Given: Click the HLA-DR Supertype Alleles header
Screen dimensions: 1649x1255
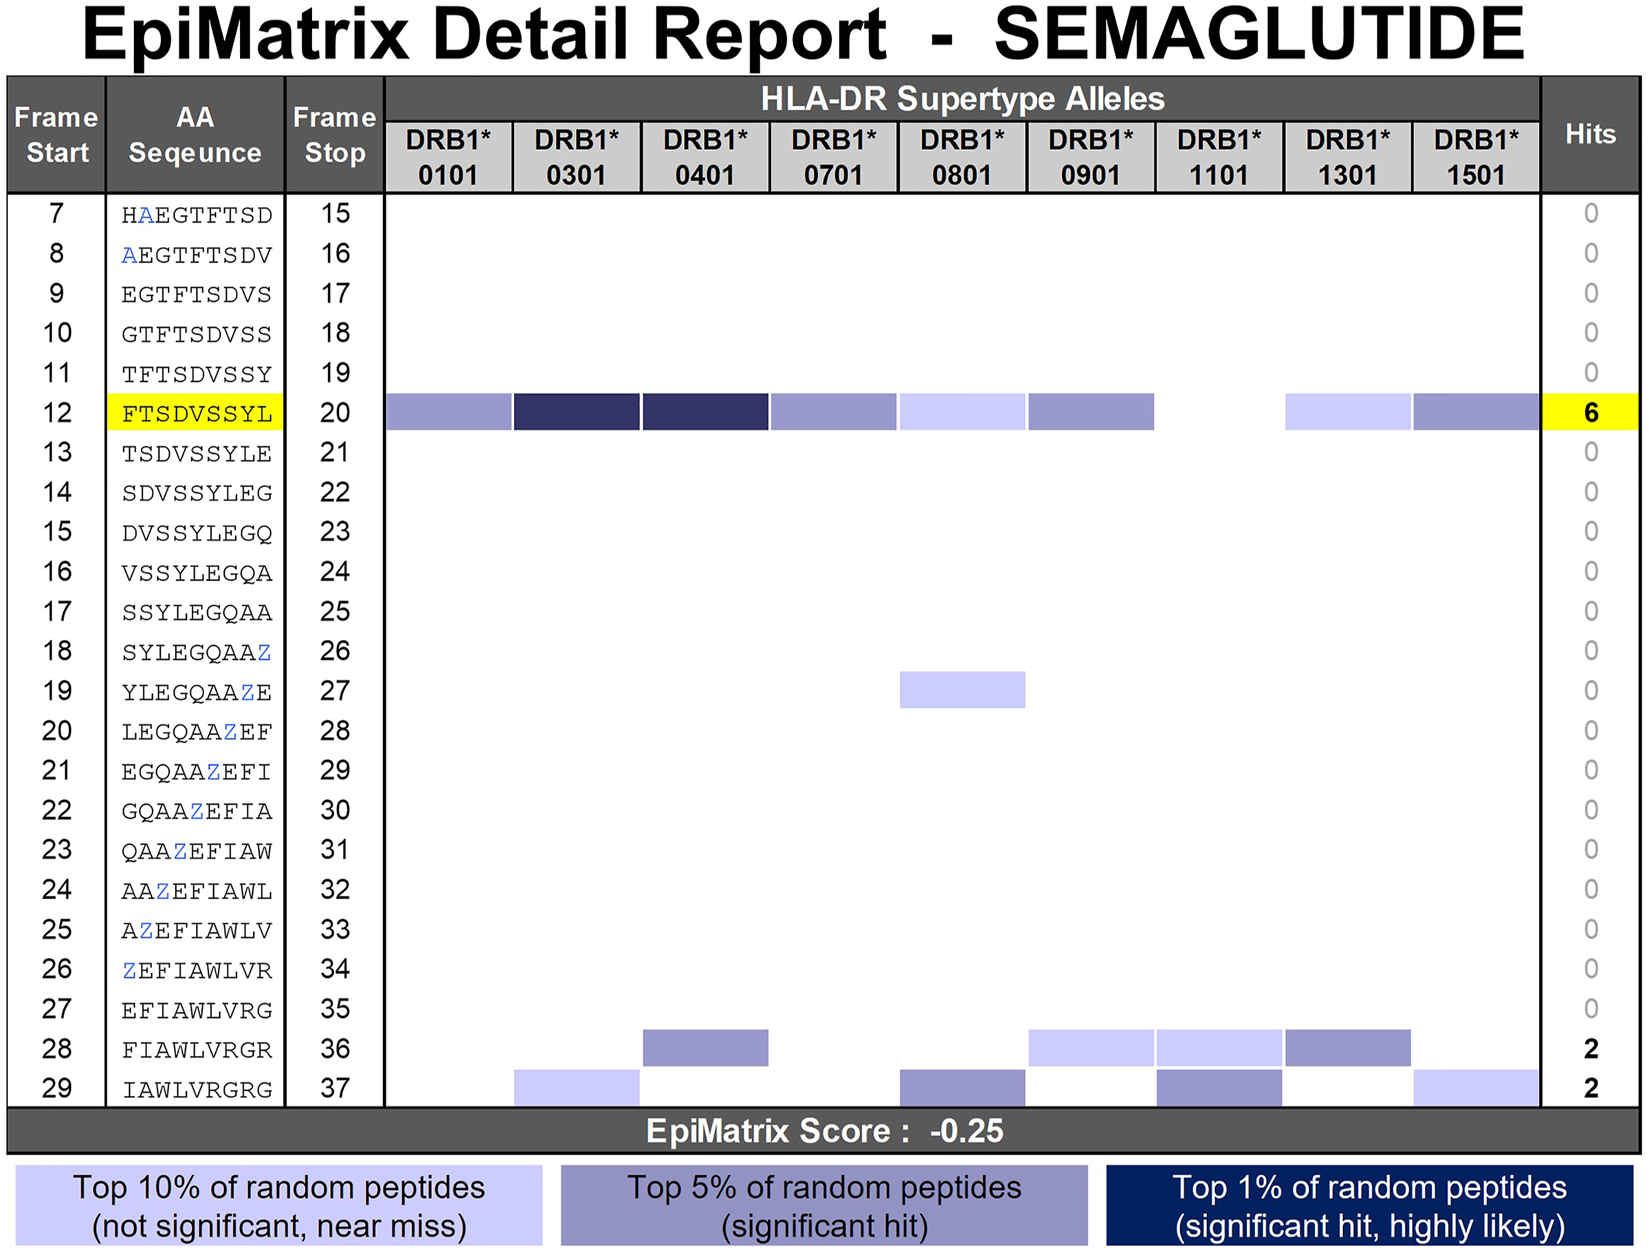Looking at the screenshot, I should [962, 99].
